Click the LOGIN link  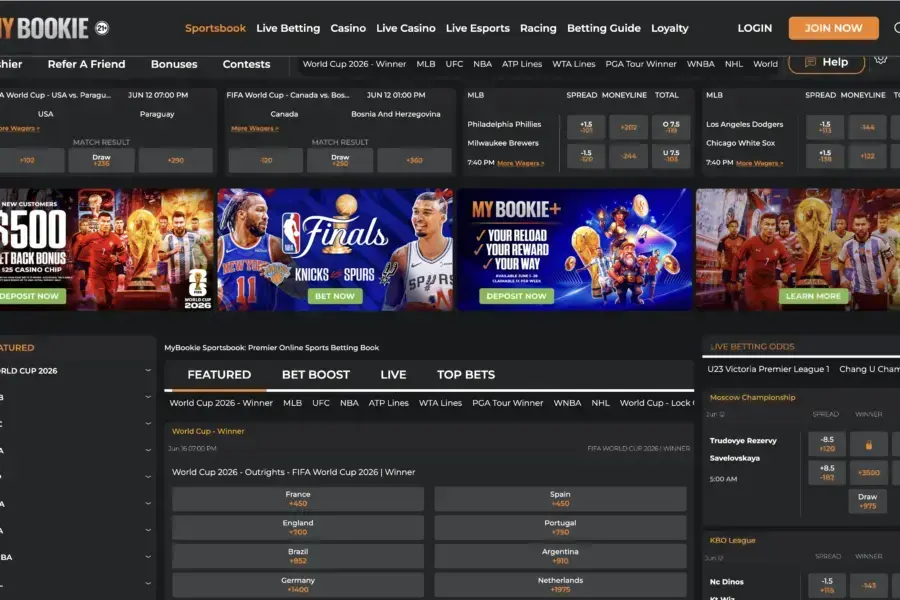[755, 28]
